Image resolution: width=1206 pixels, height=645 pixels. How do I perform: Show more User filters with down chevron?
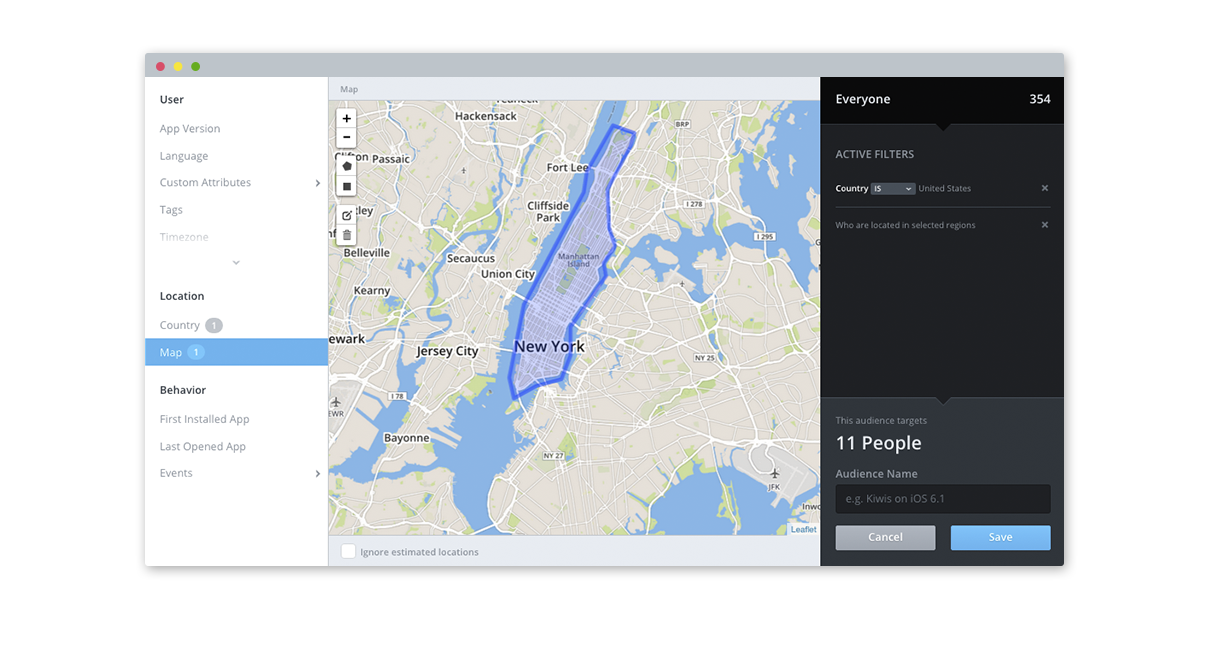pyautogui.click(x=236, y=262)
